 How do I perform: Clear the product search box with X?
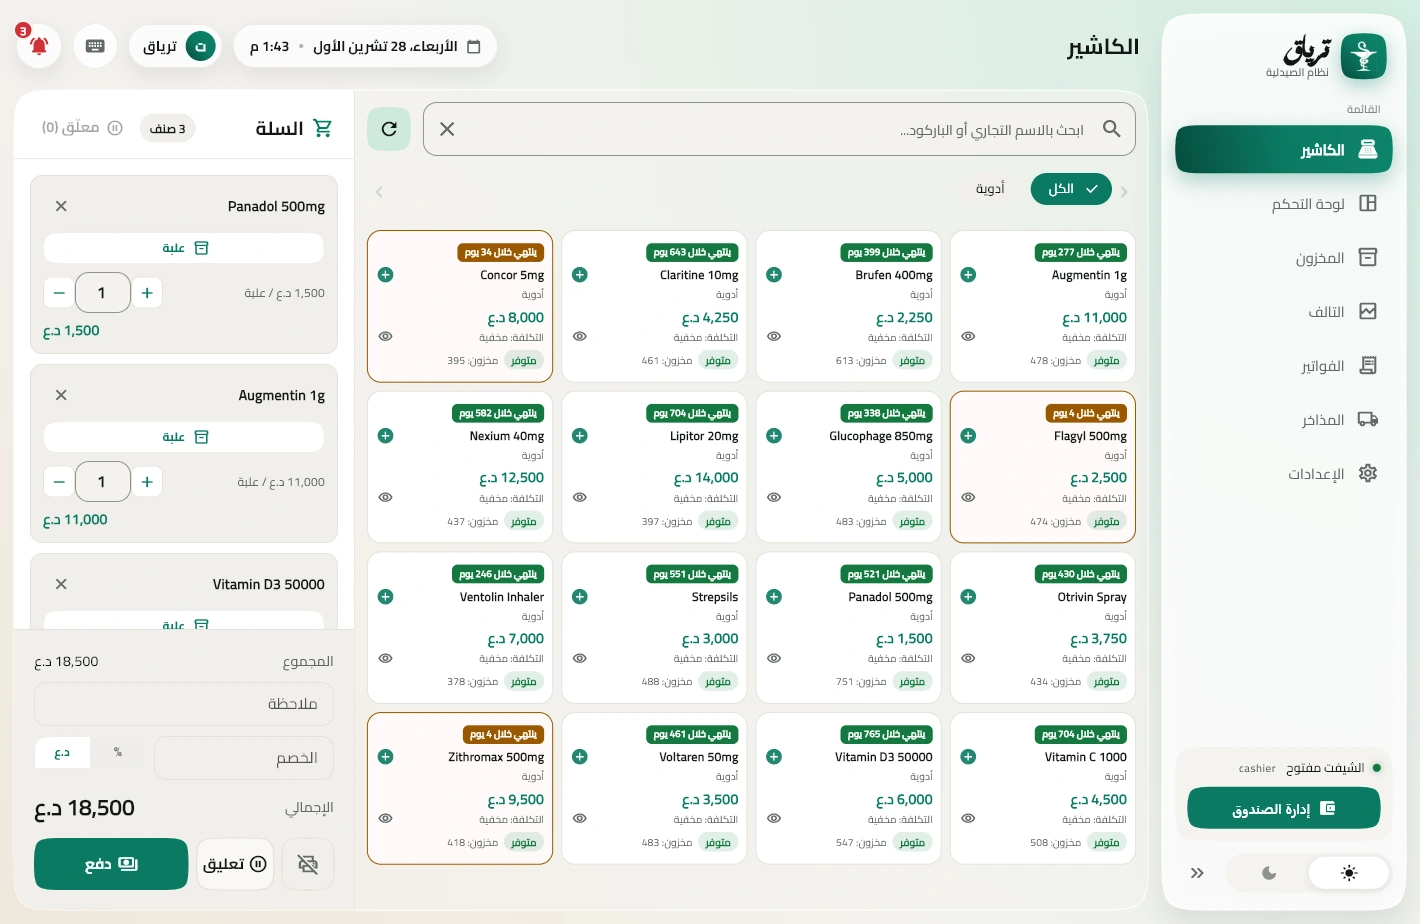tap(447, 129)
